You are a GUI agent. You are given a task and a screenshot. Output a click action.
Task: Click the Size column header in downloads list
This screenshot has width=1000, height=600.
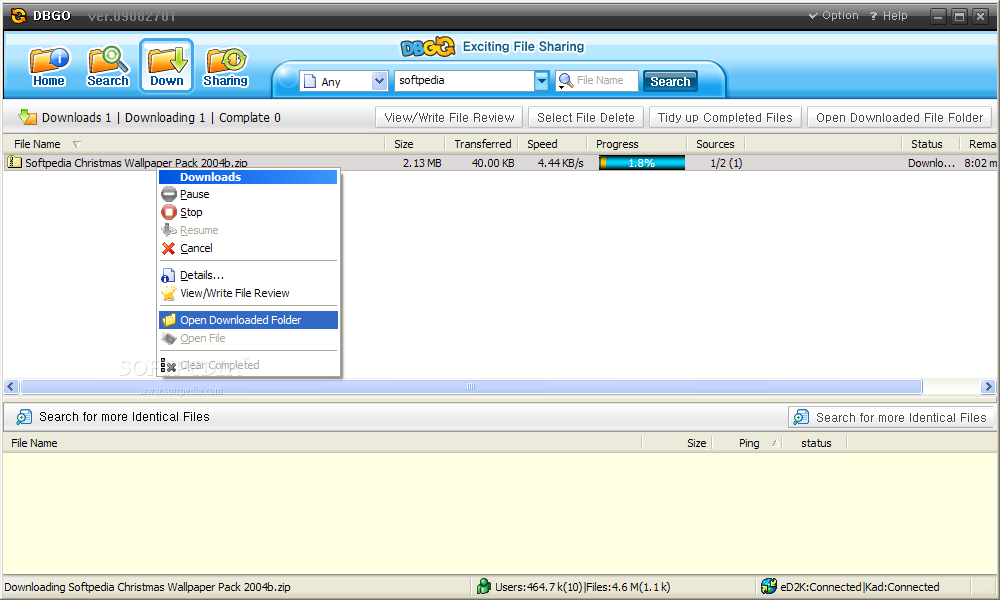click(x=413, y=144)
